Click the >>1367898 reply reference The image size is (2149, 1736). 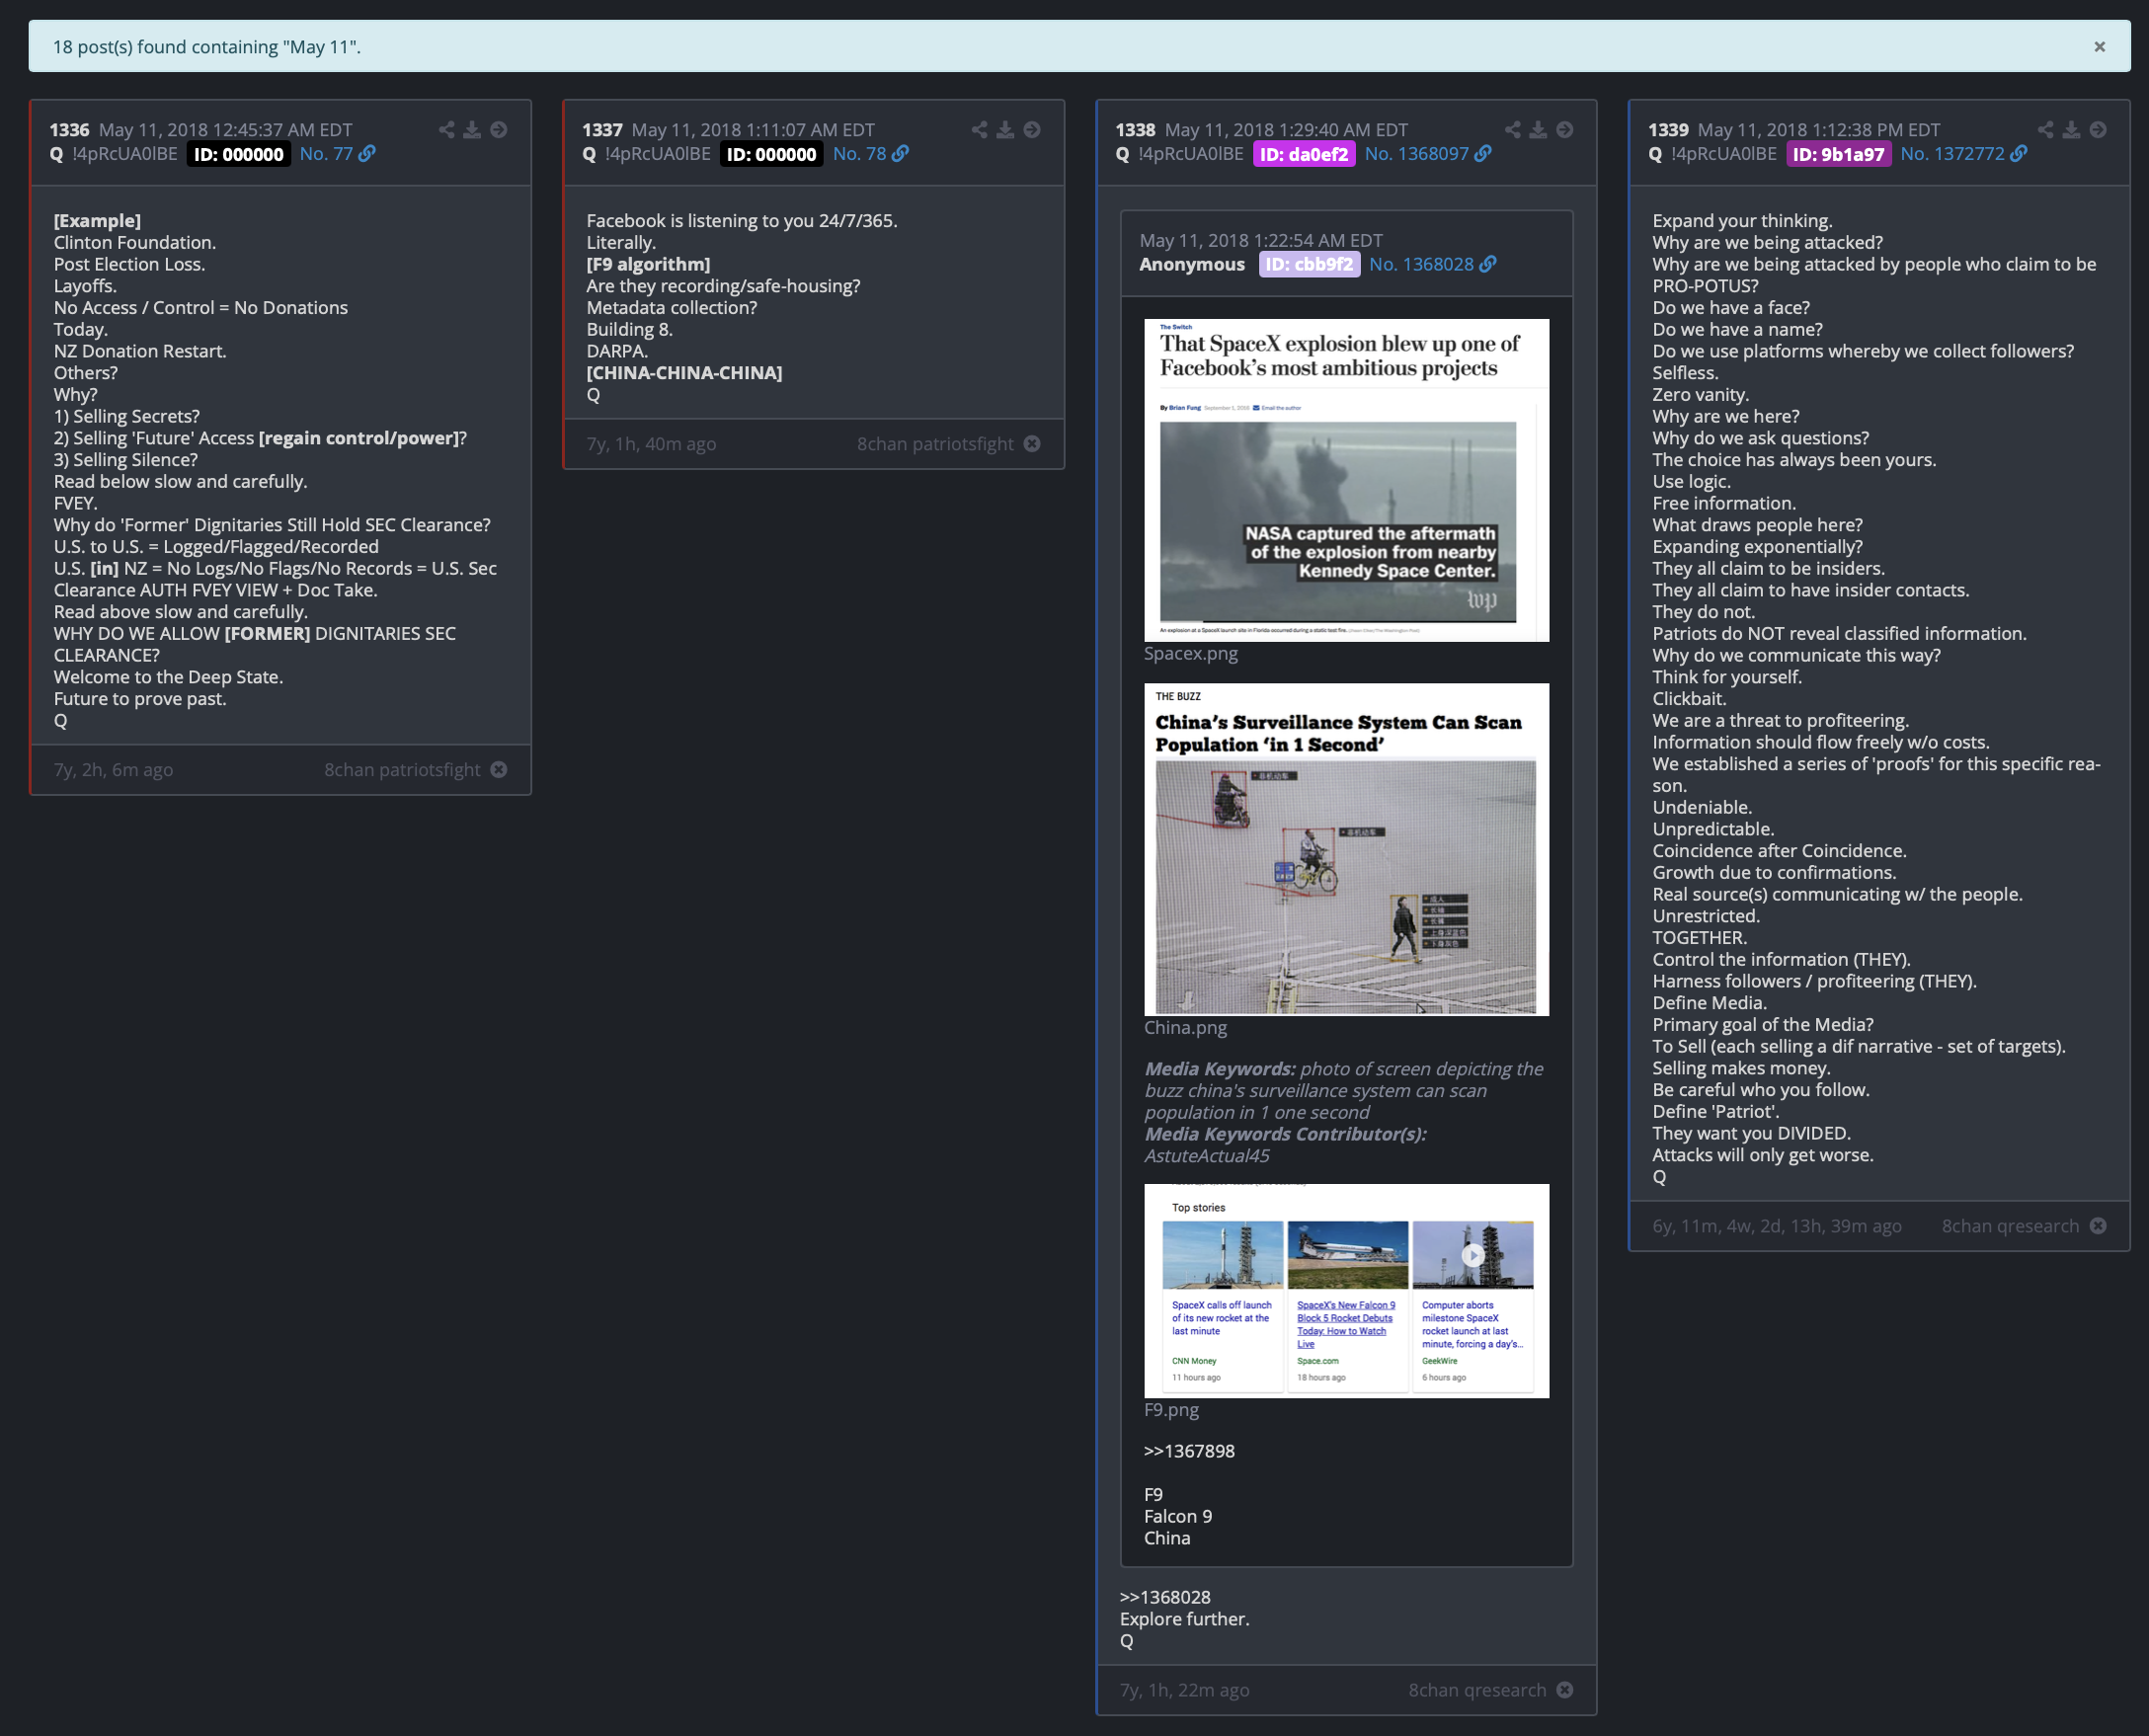1189,1451
